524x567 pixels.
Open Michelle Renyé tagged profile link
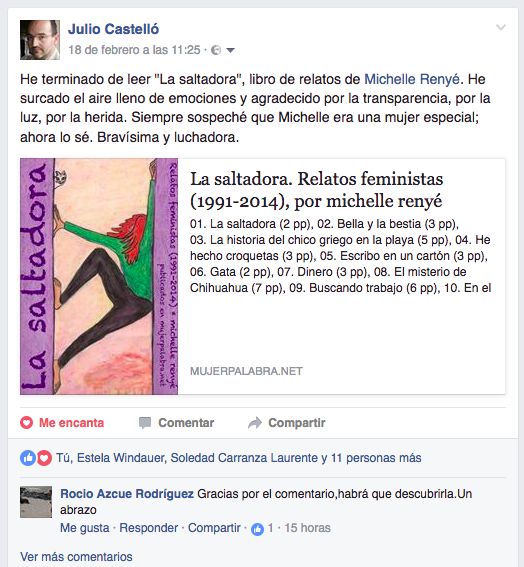pos(412,79)
